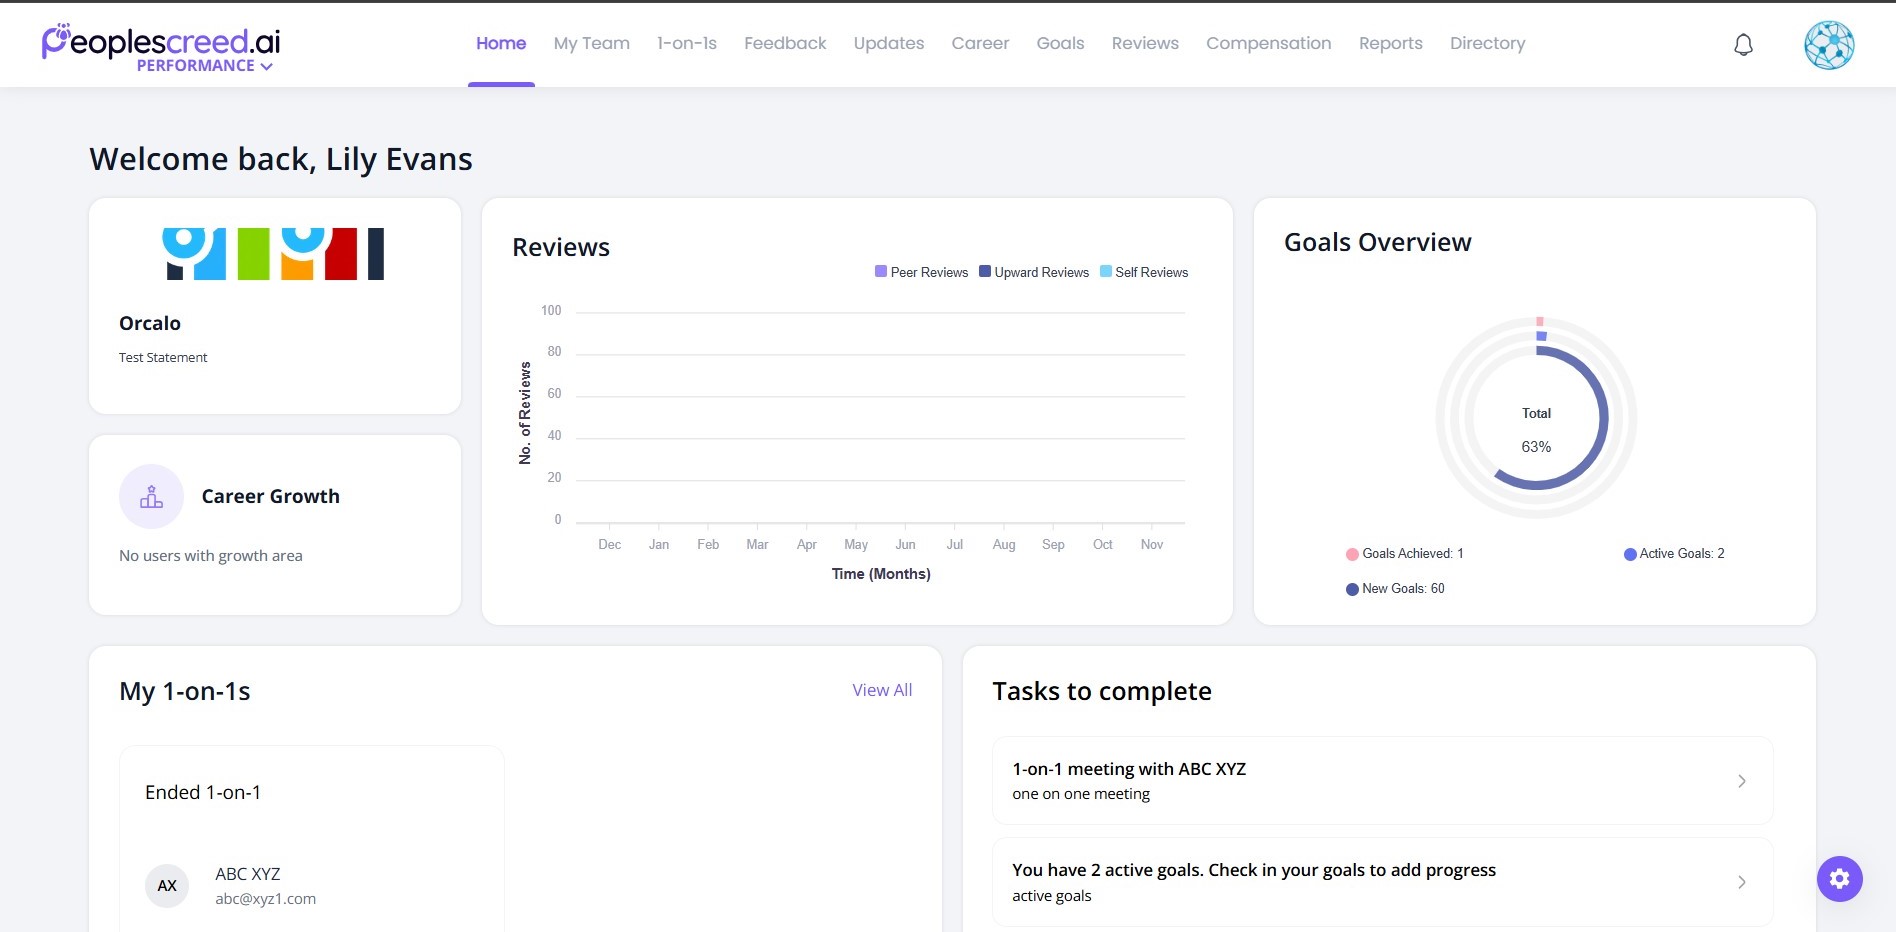Click the AX avatar for ABC XYZ

point(167,886)
